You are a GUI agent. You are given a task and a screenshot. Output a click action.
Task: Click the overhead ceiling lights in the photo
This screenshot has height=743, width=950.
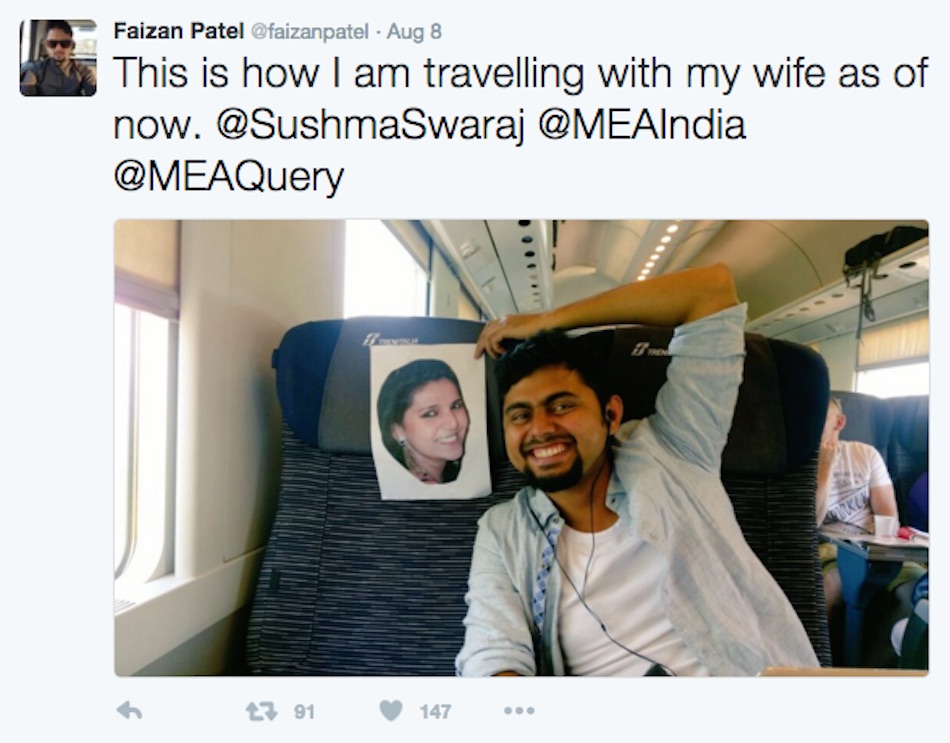coord(659,248)
